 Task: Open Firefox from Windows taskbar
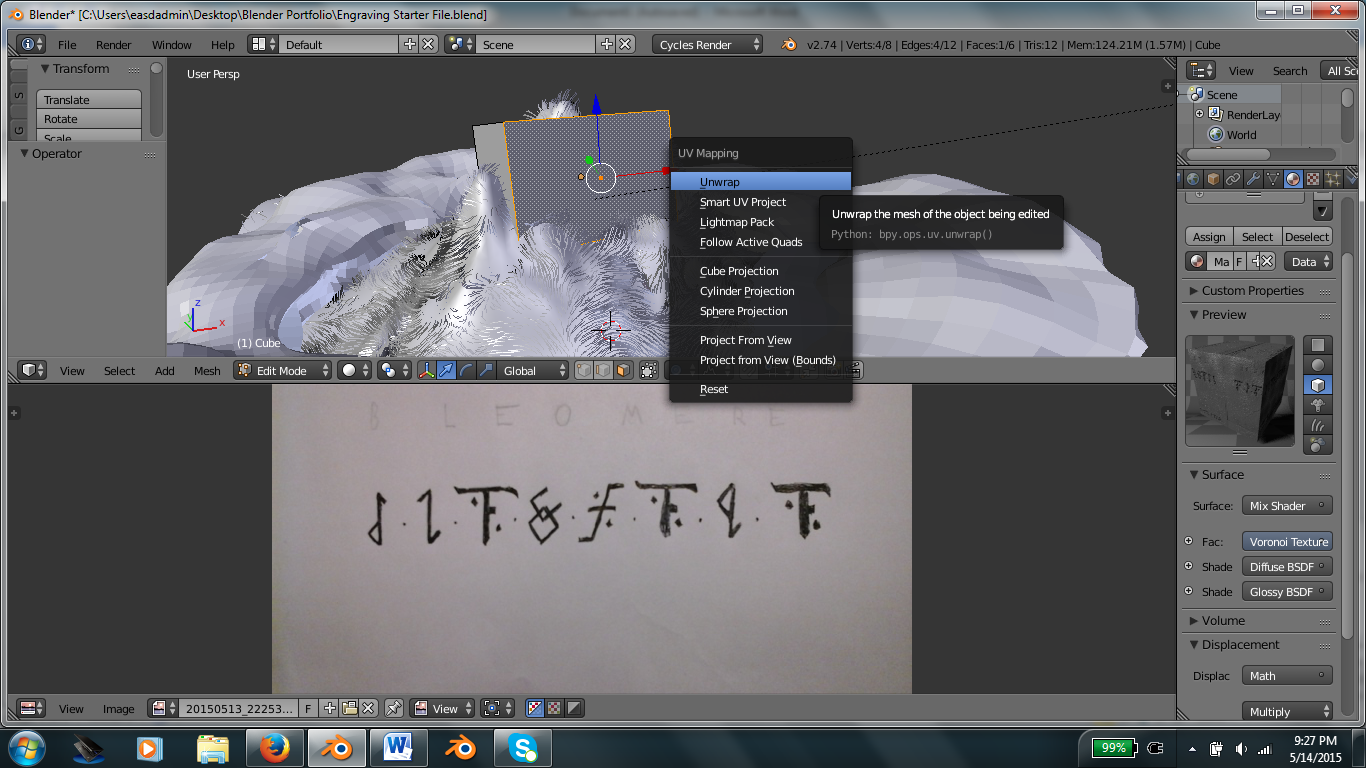273,748
